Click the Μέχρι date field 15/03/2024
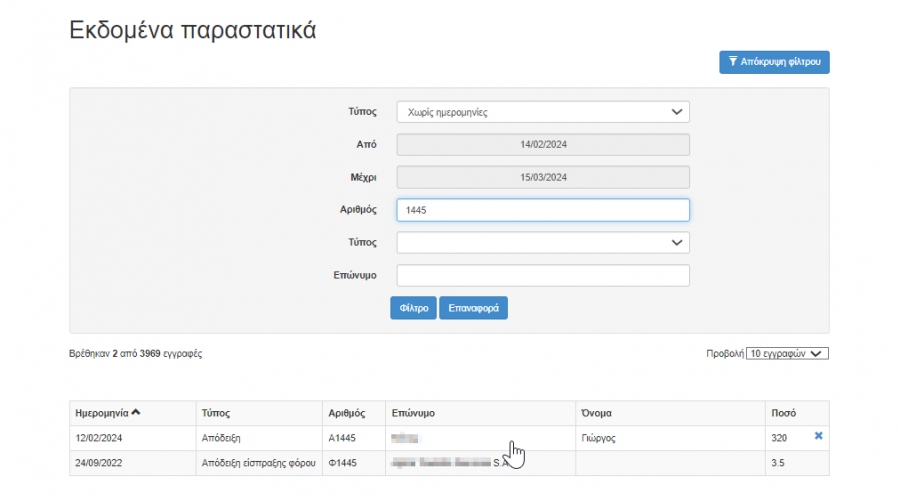The width and height of the screenshot is (900, 501). click(542, 177)
